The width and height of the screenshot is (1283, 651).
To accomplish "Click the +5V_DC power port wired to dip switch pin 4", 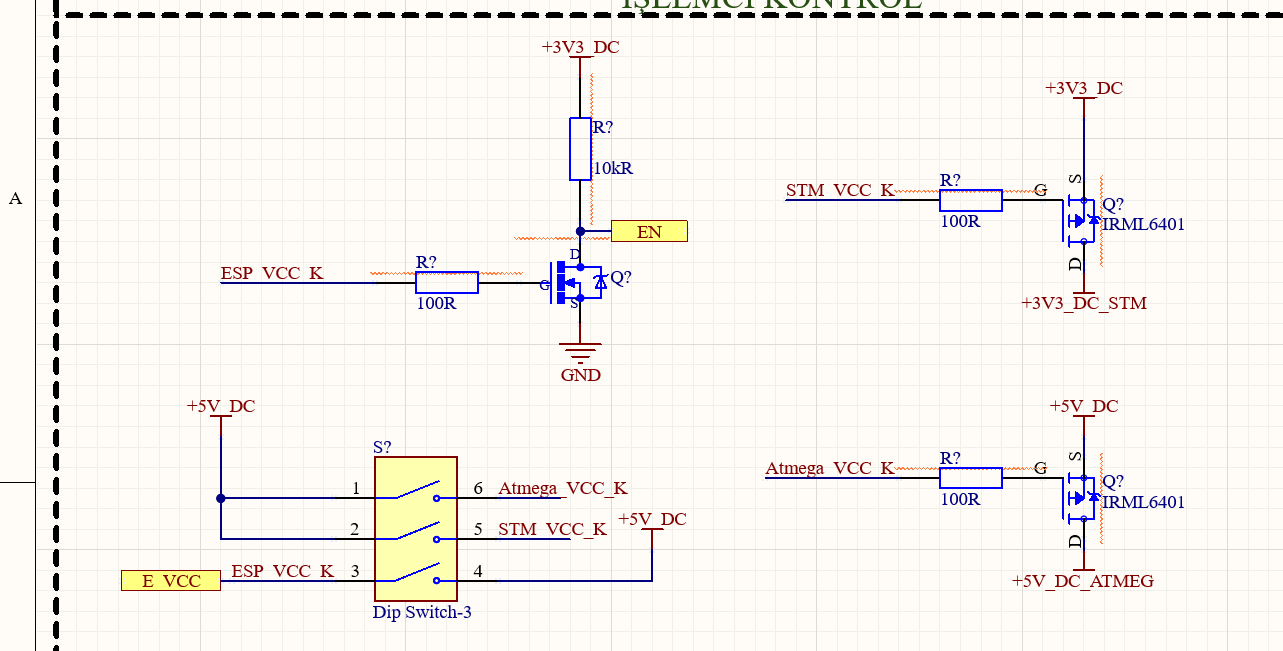I will click(x=652, y=520).
